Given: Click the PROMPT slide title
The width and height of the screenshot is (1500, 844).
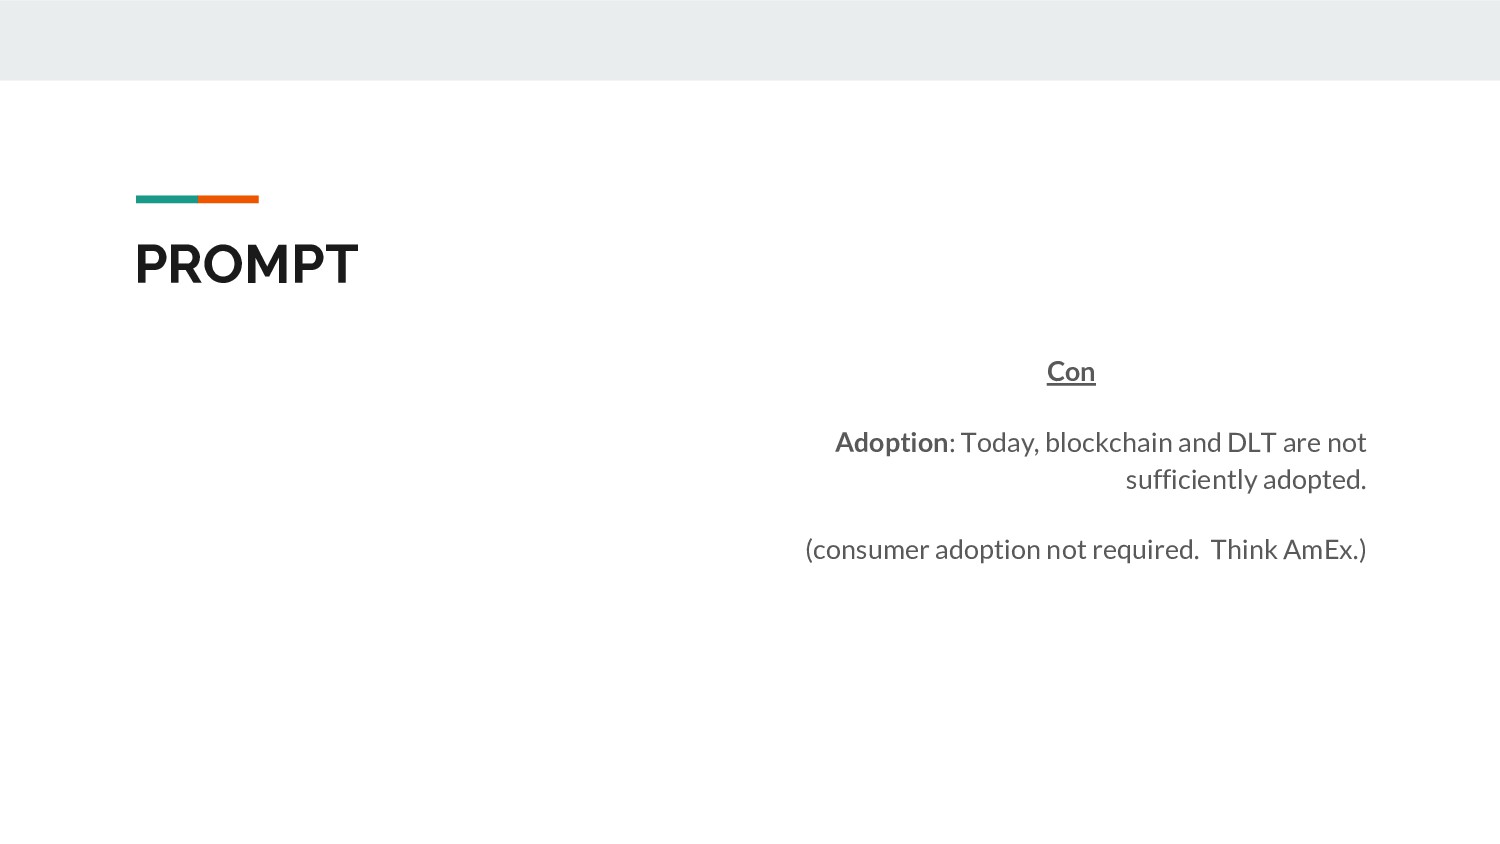Looking at the screenshot, I should pyautogui.click(x=246, y=265).
